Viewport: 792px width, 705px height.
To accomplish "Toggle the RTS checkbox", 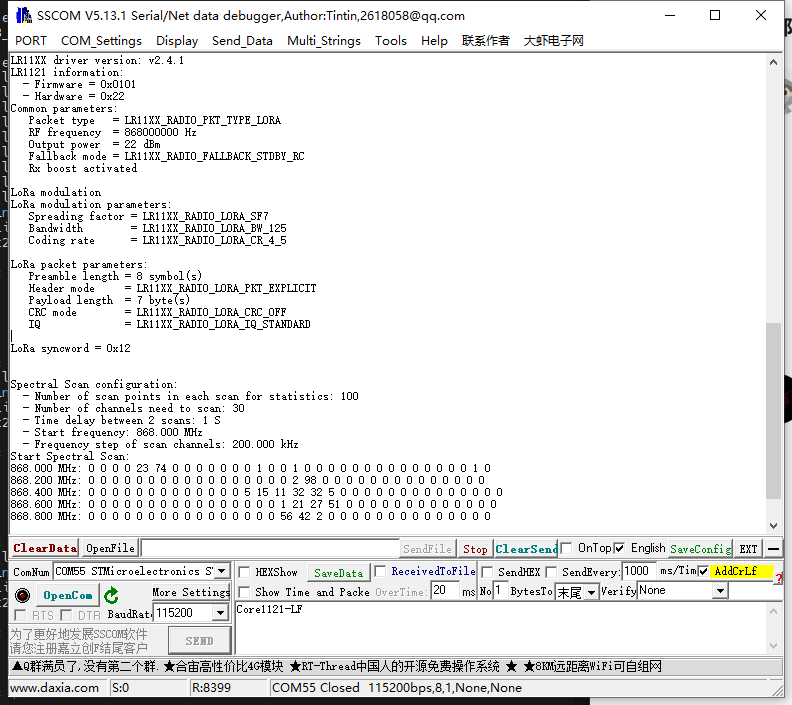I will click(x=20, y=615).
